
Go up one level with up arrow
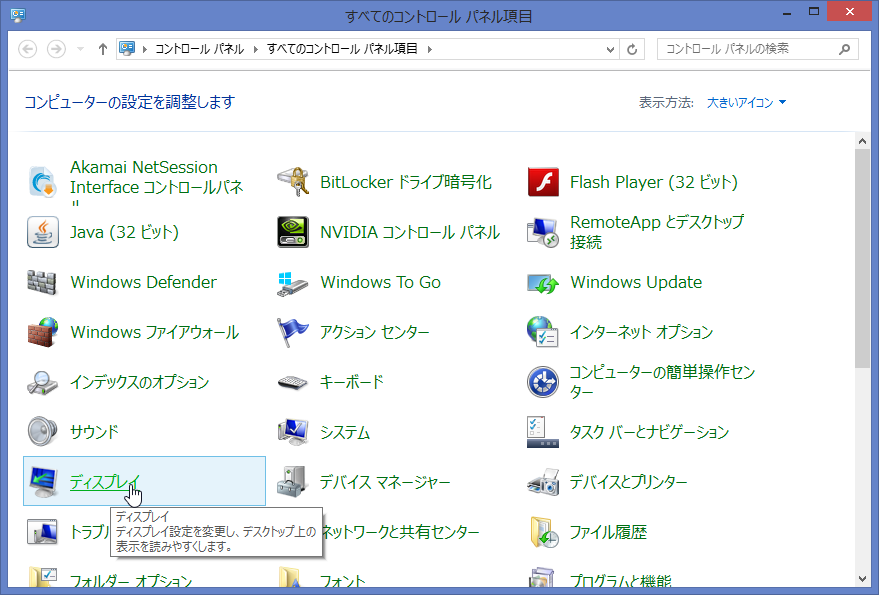click(102, 49)
